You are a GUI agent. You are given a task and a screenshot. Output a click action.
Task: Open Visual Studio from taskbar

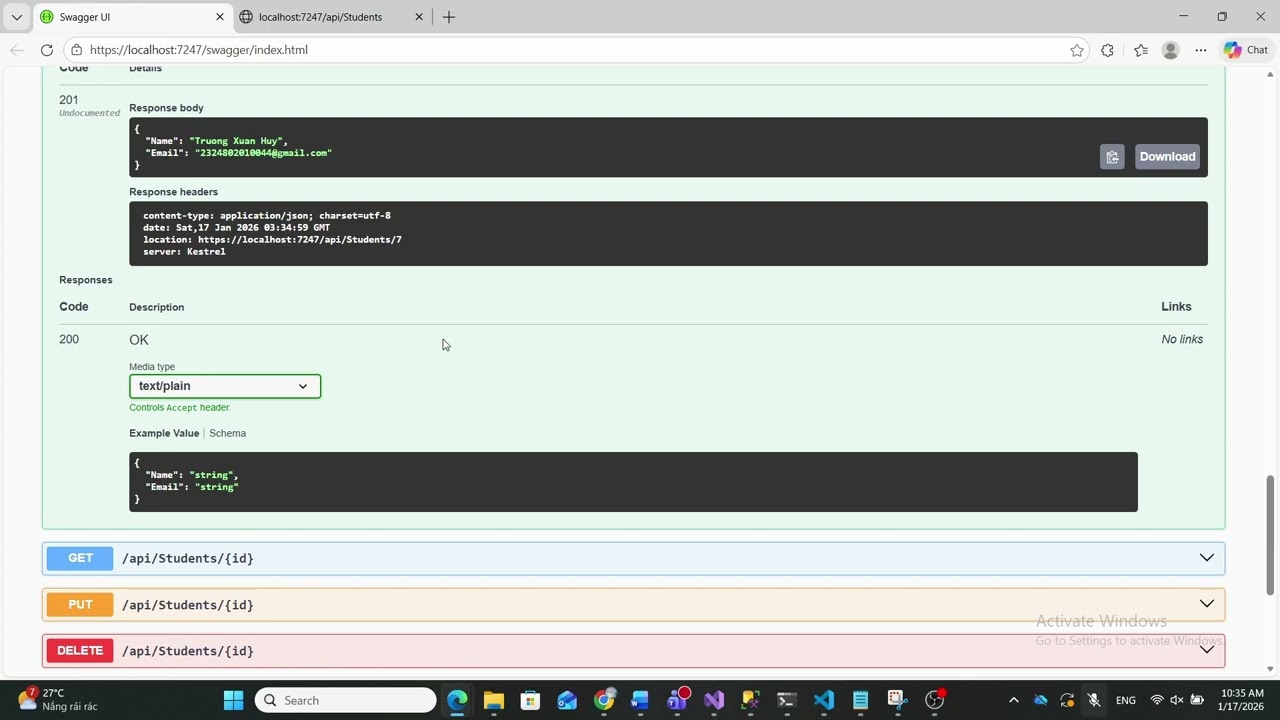tap(714, 700)
